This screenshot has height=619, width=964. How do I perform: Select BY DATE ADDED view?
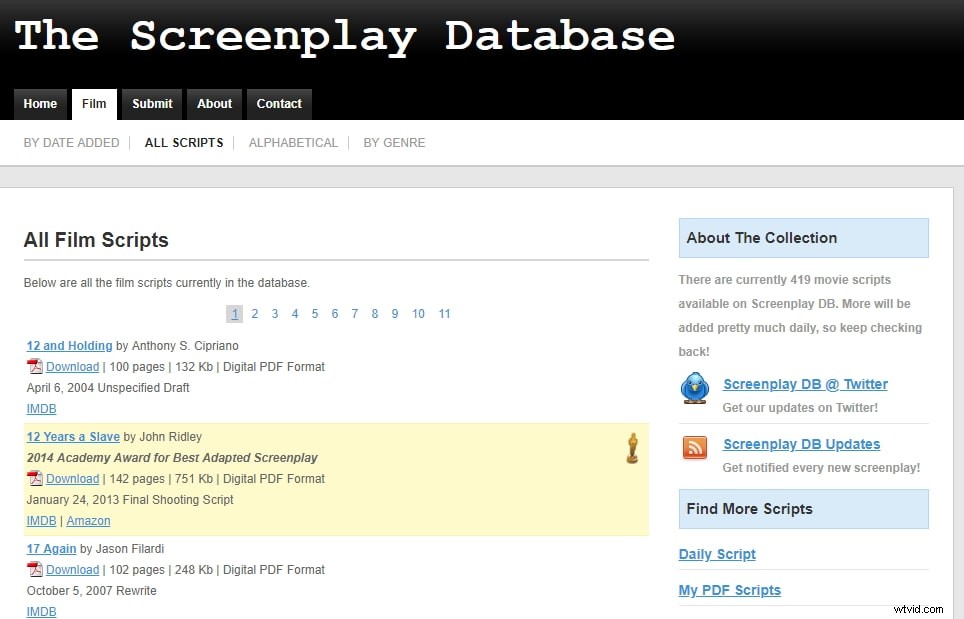(x=71, y=142)
